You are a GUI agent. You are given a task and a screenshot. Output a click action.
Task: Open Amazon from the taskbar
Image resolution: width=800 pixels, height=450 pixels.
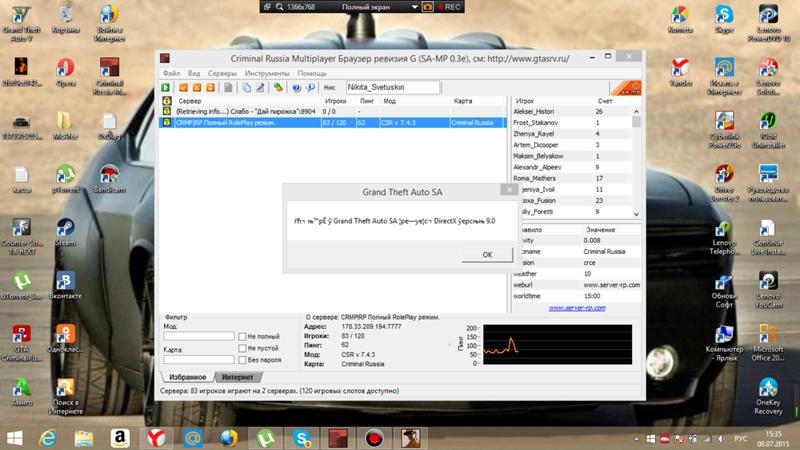pyautogui.click(x=119, y=438)
